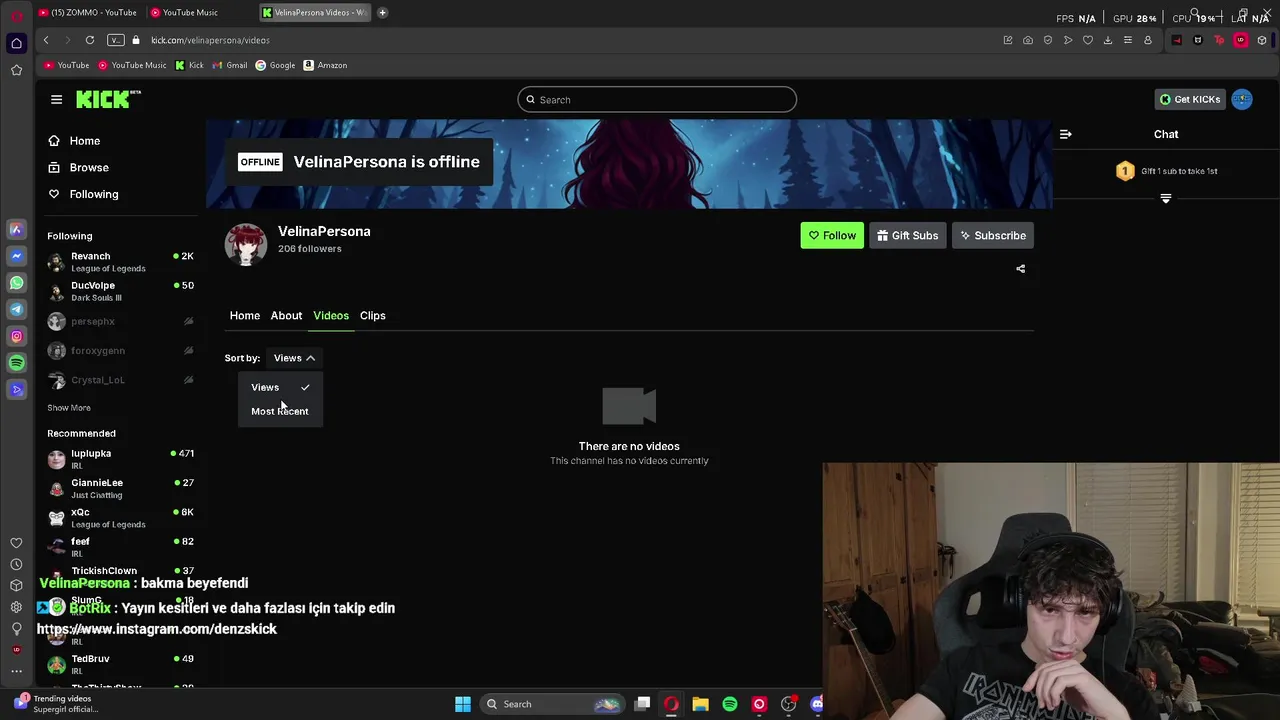Open the sidebar history clock icon
1280x720 pixels.
tap(16, 564)
